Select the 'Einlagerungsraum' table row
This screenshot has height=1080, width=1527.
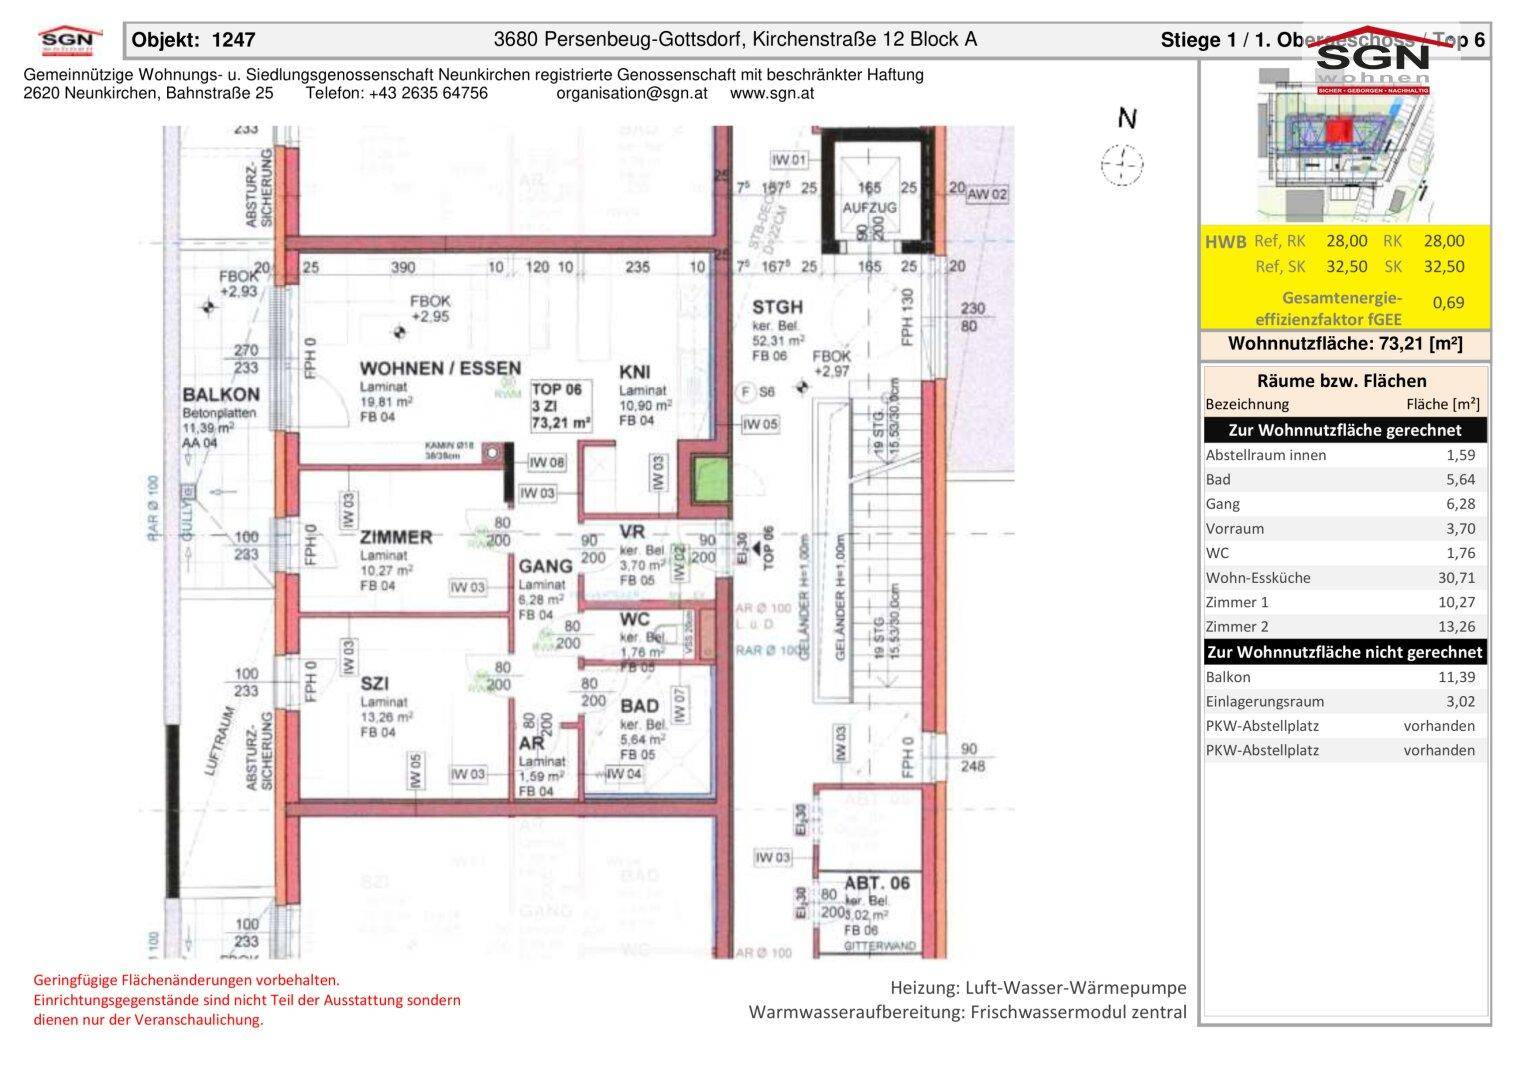pyautogui.click(x=1345, y=701)
